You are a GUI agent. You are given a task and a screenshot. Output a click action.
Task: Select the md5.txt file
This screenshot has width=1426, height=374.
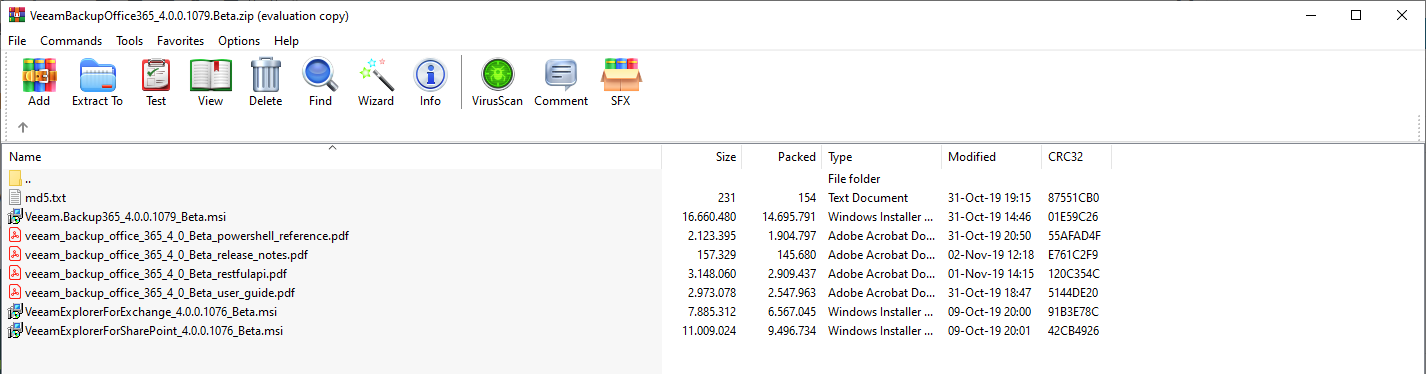[x=45, y=198]
